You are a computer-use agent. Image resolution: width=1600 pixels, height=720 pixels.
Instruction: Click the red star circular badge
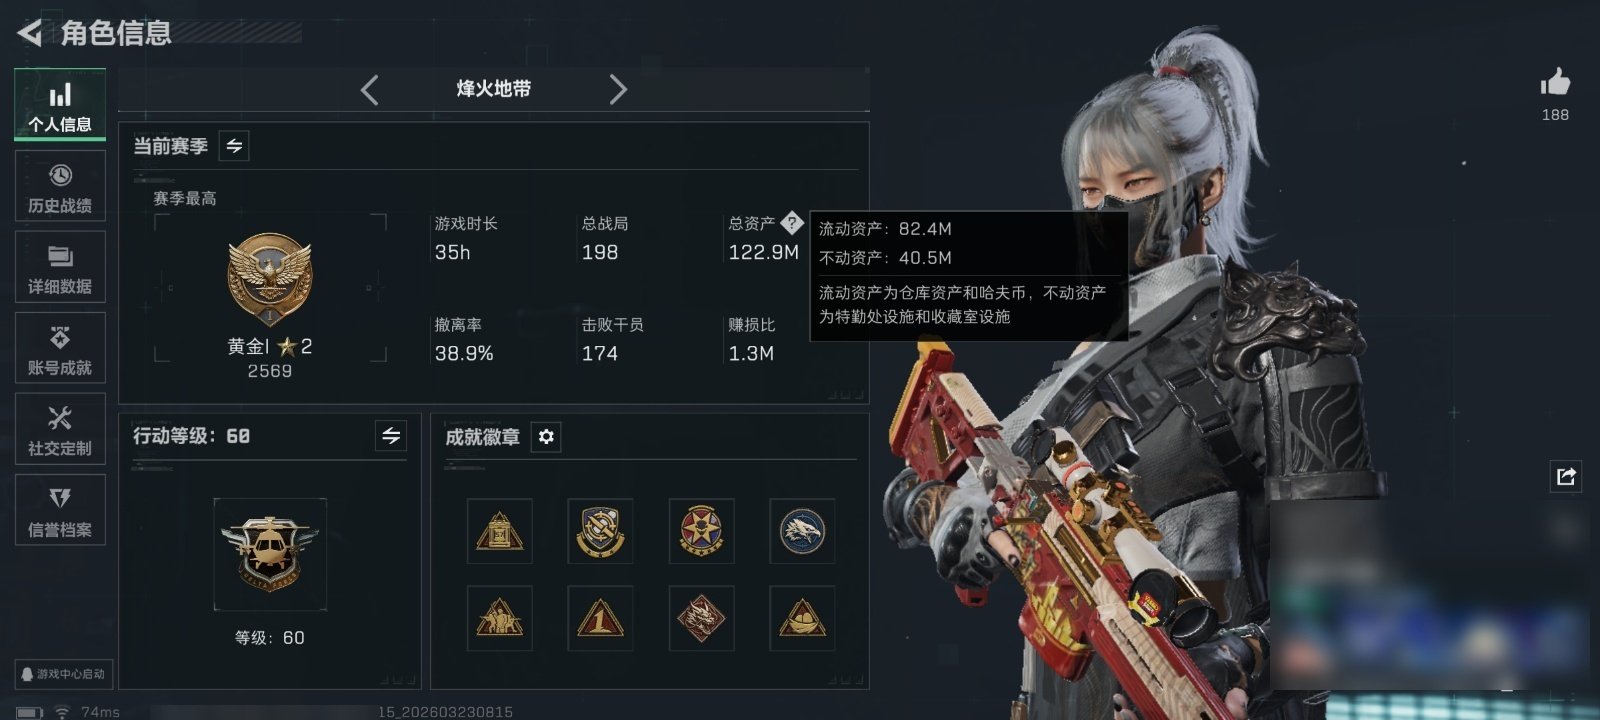click(x=701, y=531)
